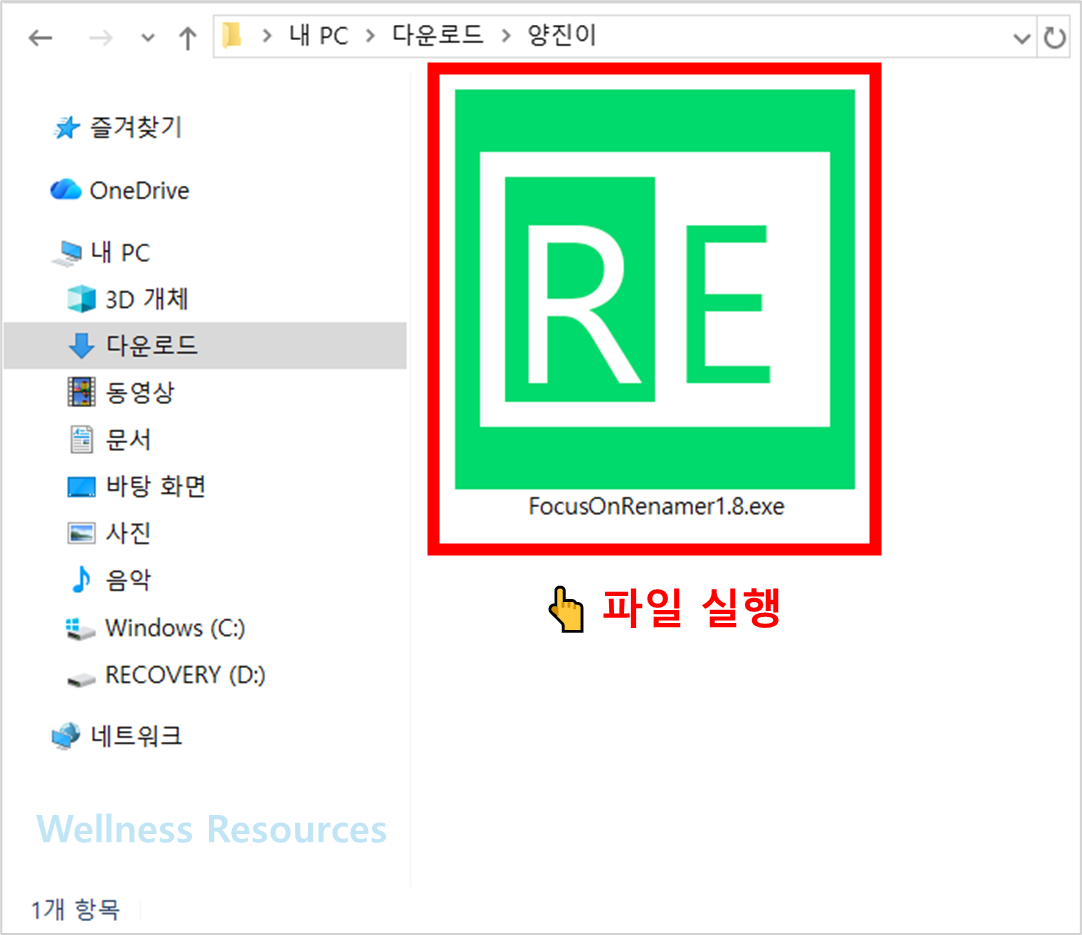The width and height of the screenshot is (1082, 935).
Task: Open 바탕 화면 folder
Action: click(155, 486)
